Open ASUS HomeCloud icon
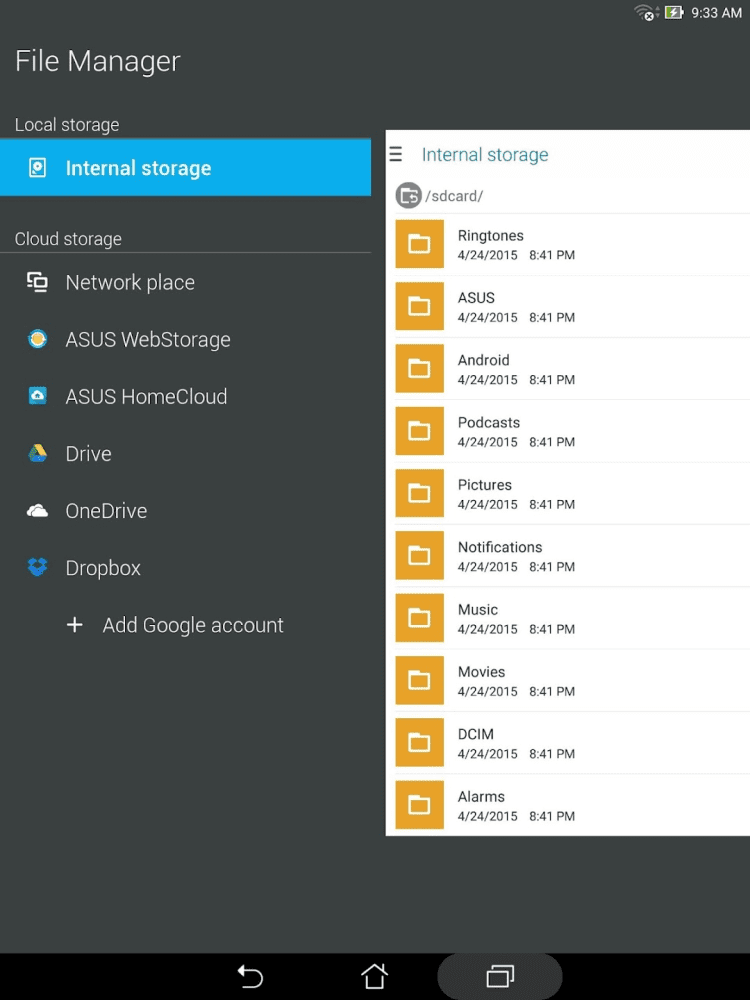This screenshot has width=750, height=1000. pyautogui.click(x=37, y=397)
